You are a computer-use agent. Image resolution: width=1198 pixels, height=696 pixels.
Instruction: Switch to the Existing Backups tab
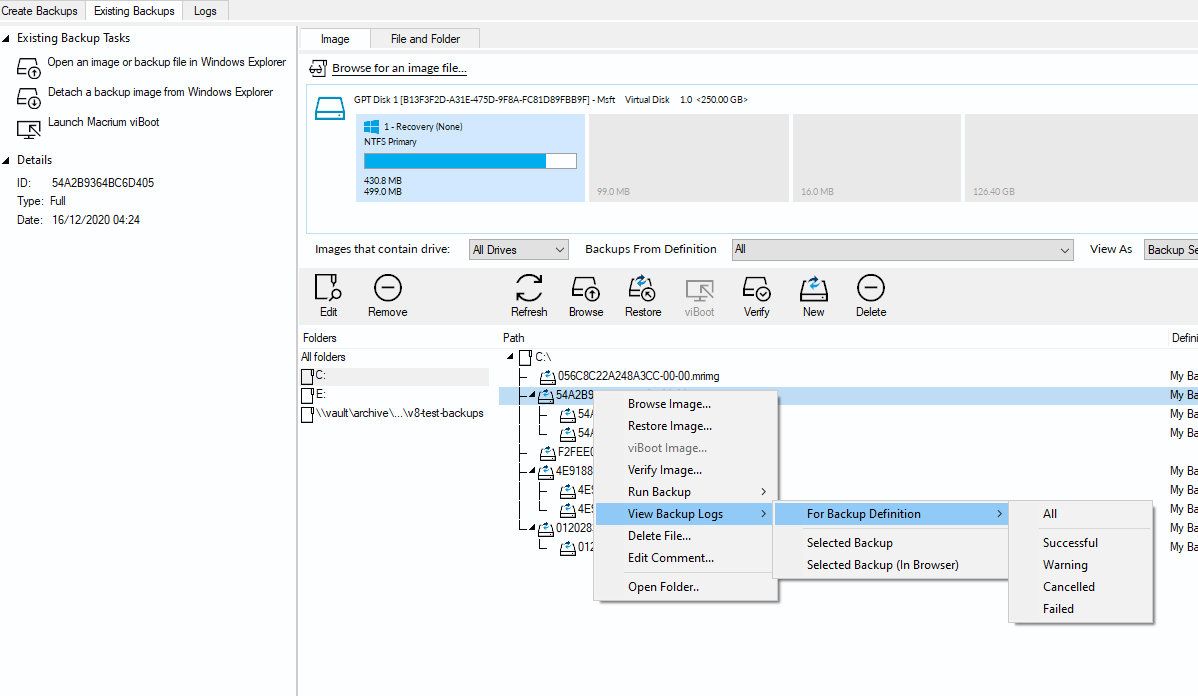(x=134, y=11)
